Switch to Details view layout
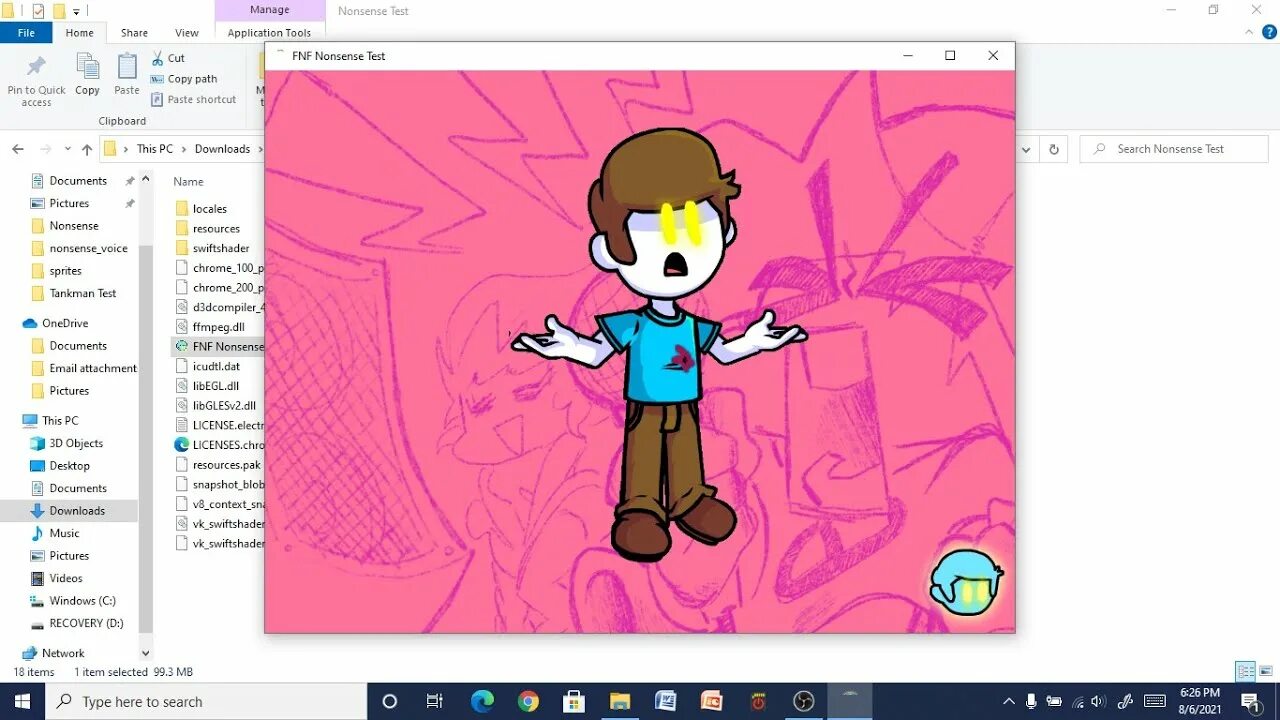Viewport: 1280px width, 720px height. (x=1245, y=671)
